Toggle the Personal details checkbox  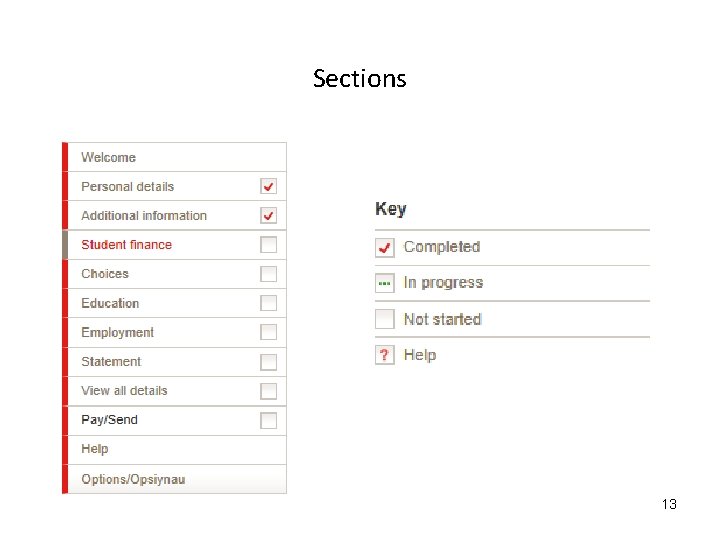pos(268,186)
